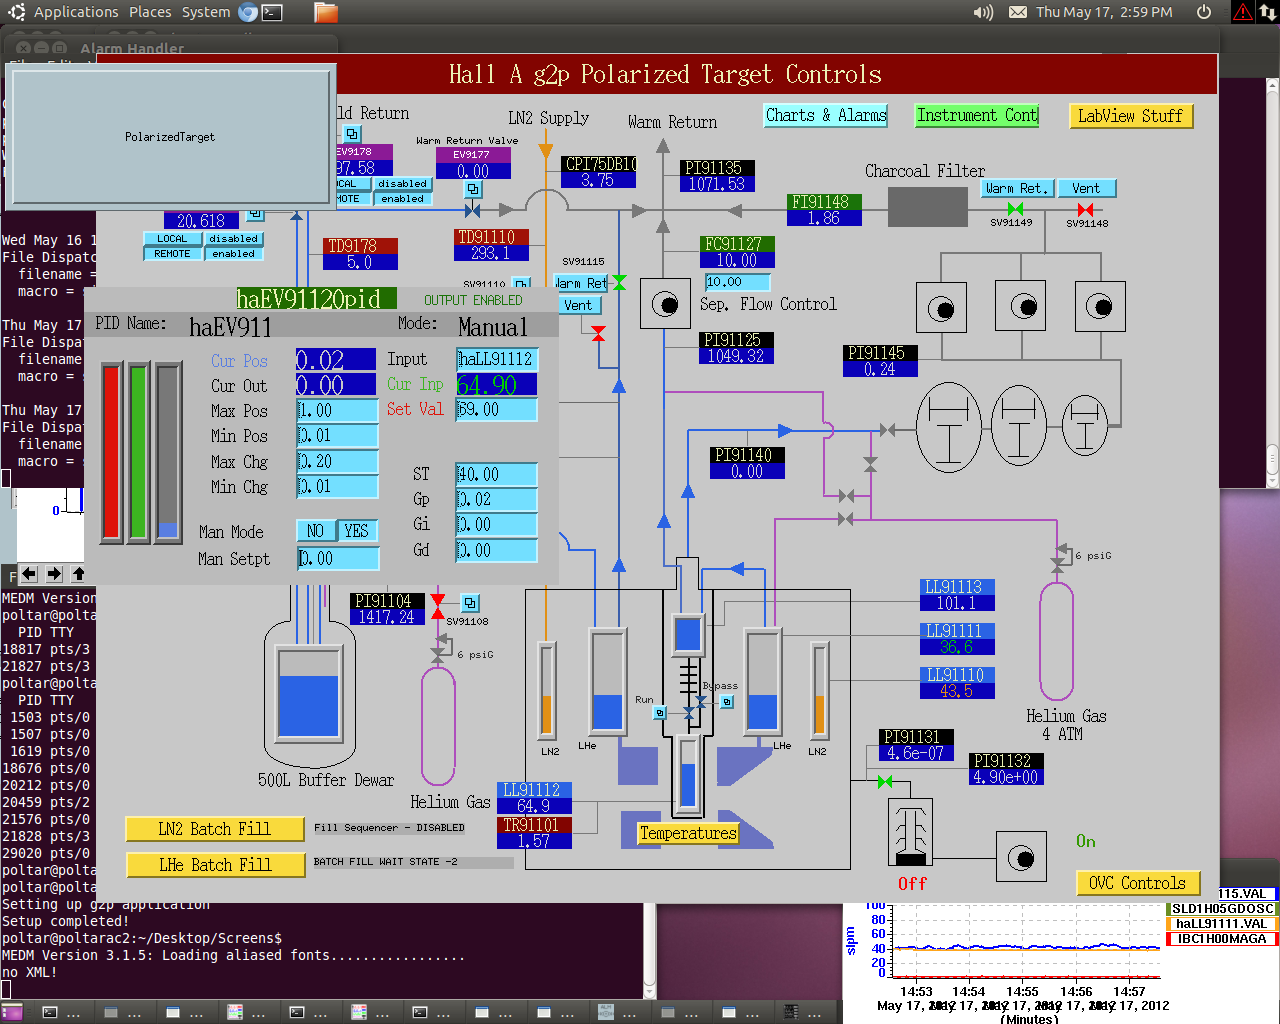Click enabled button under EV9178
1280x1024 pixels.
coord(402,199)
